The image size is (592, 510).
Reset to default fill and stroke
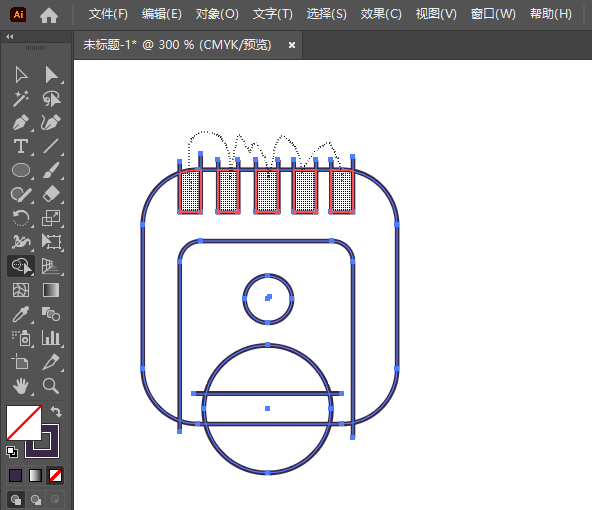(x=12, y=451)
